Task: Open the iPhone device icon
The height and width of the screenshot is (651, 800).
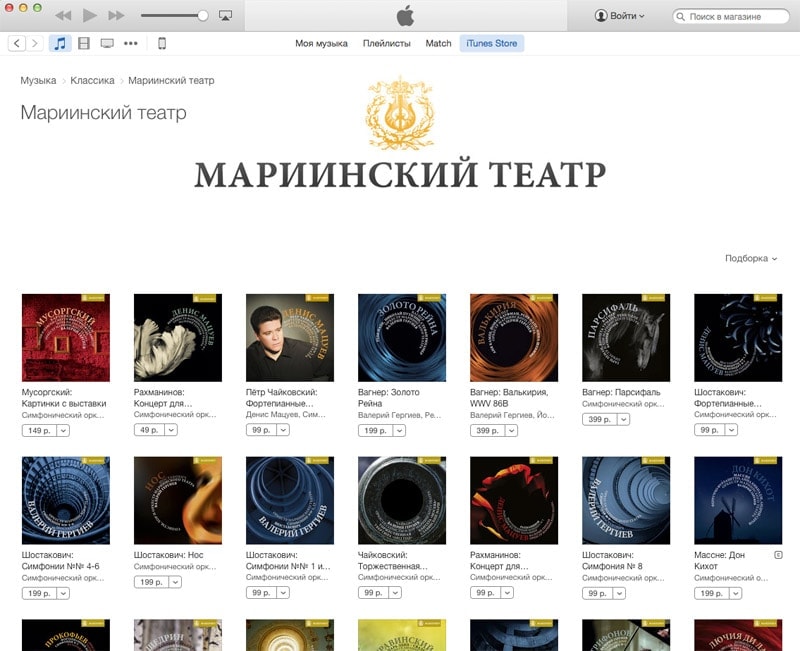Action: click(x=161, y=43)
